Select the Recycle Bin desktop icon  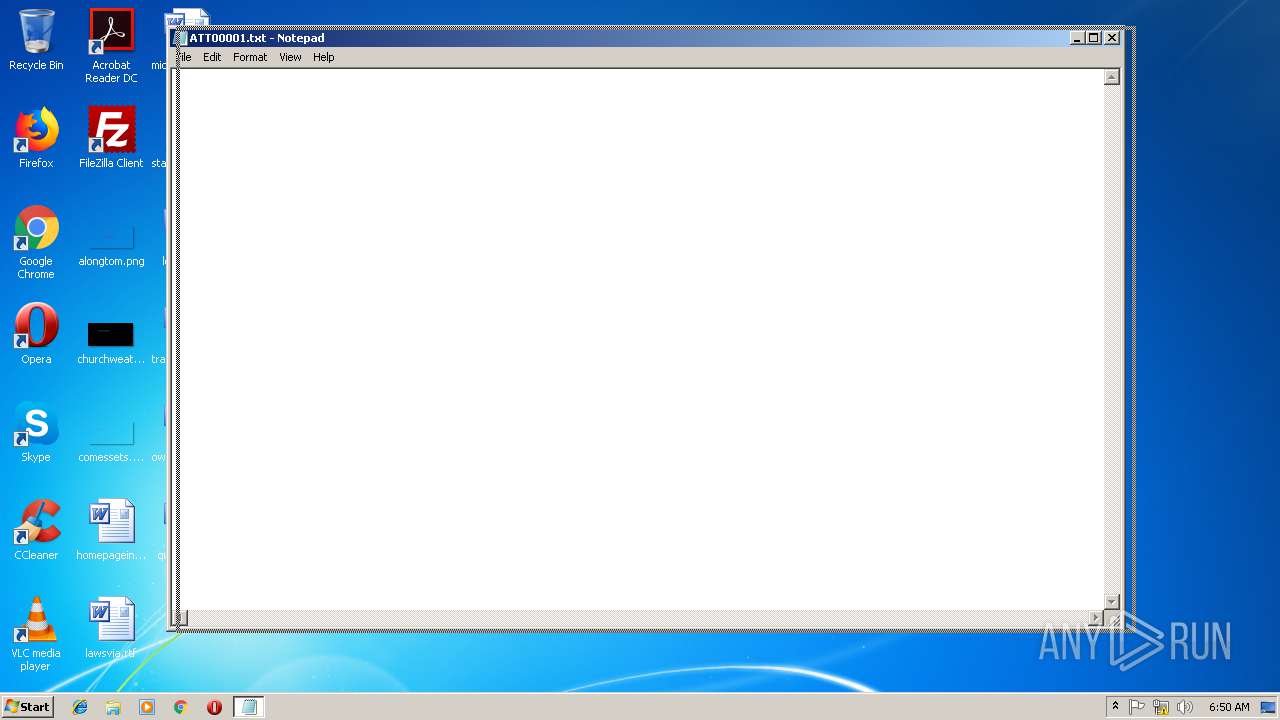pos(36,40)
